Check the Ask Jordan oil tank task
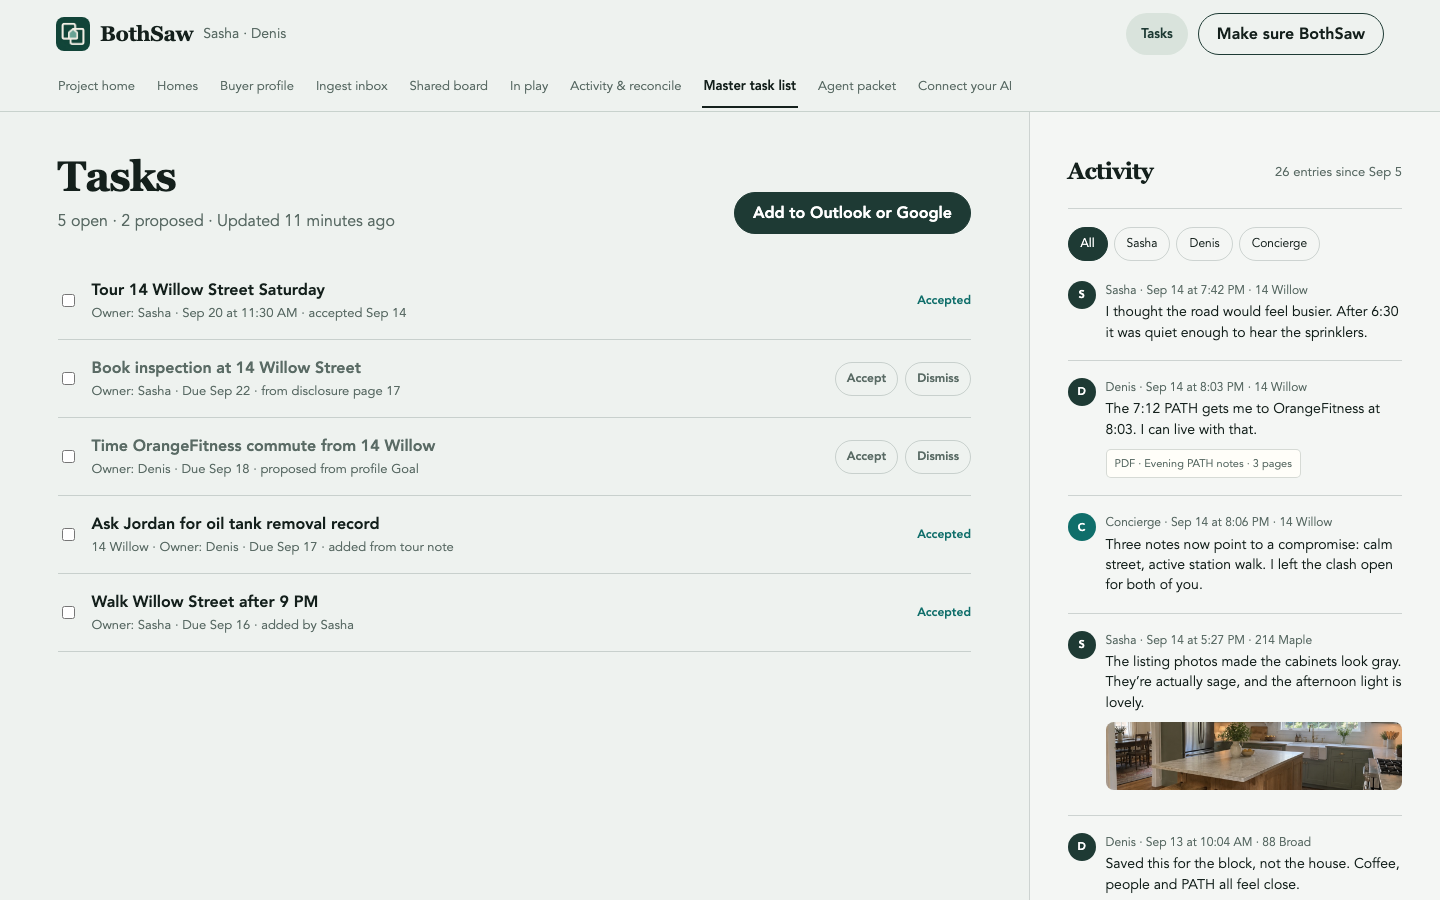This screenshot has width=1440, height=900. point(68,534)
